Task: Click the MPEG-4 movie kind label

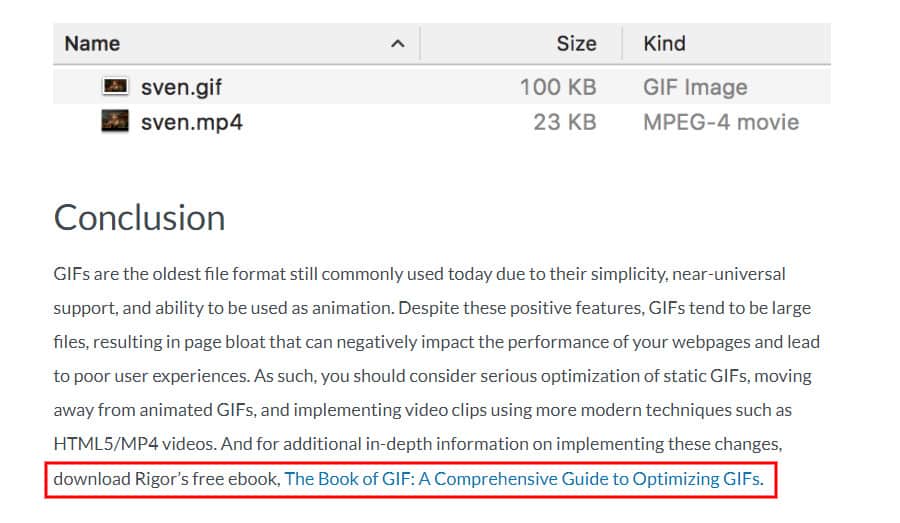Action: click(x=721, y=122)
